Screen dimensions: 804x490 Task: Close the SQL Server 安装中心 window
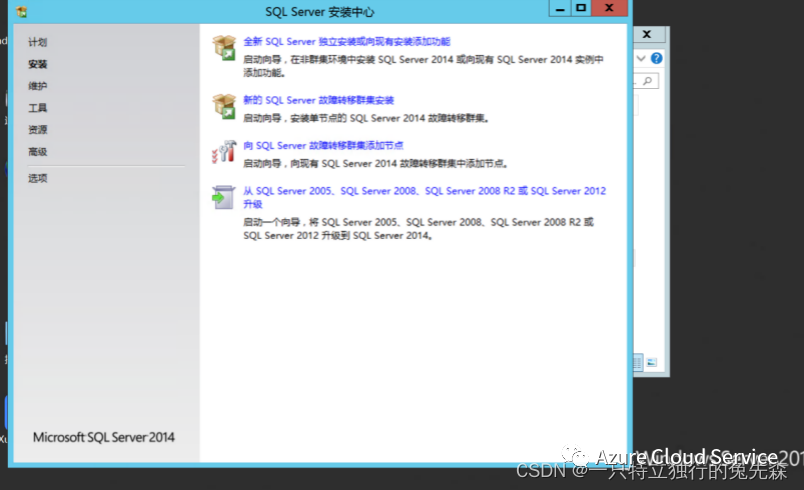609,8
